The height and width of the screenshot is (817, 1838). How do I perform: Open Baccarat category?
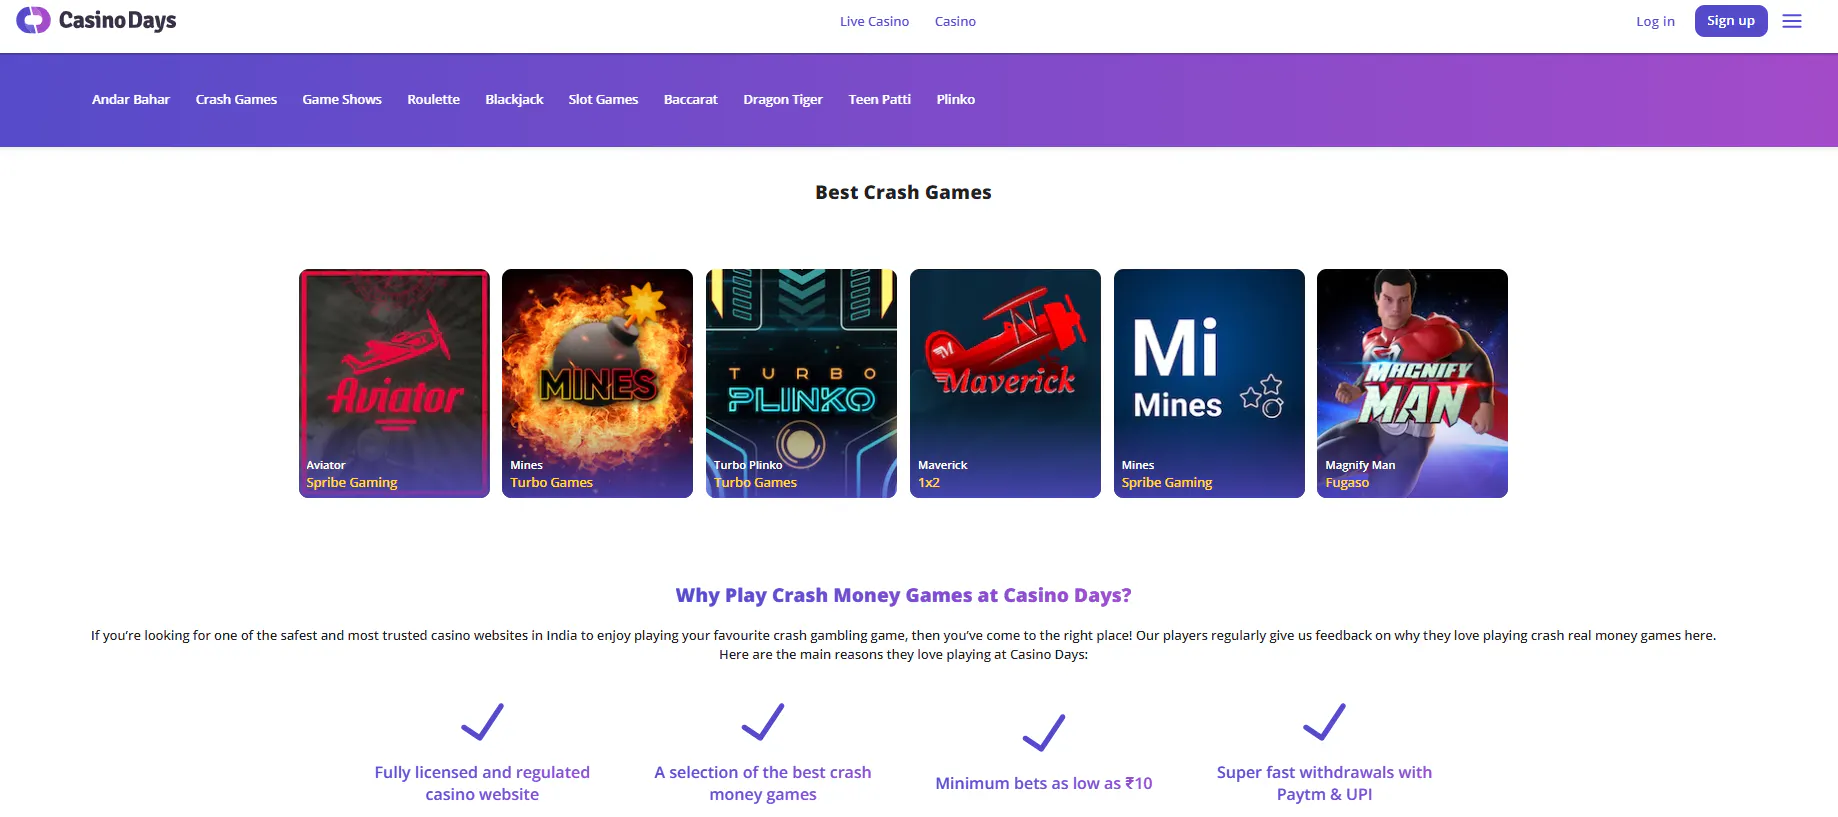(691, 99)
